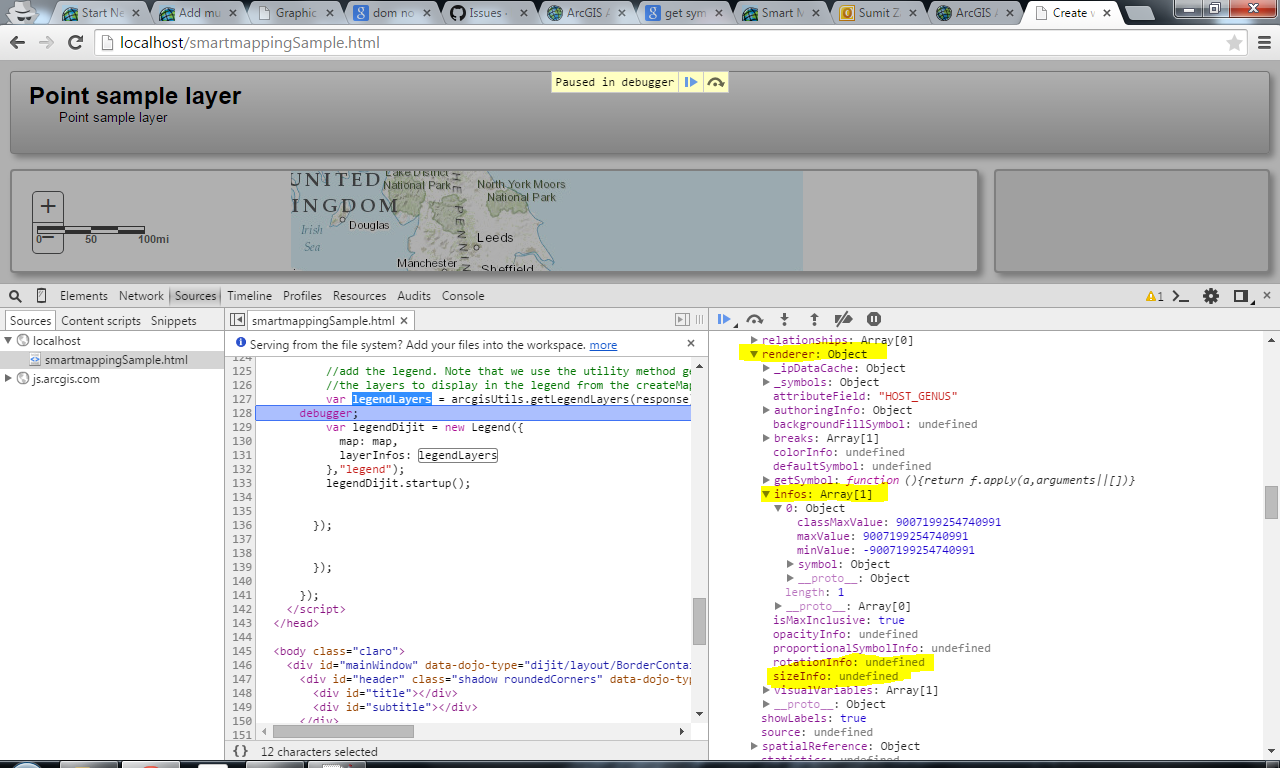Click line number 128 gutter
The width and height of the screenshot is (1280, 768).
pos(243,413)
